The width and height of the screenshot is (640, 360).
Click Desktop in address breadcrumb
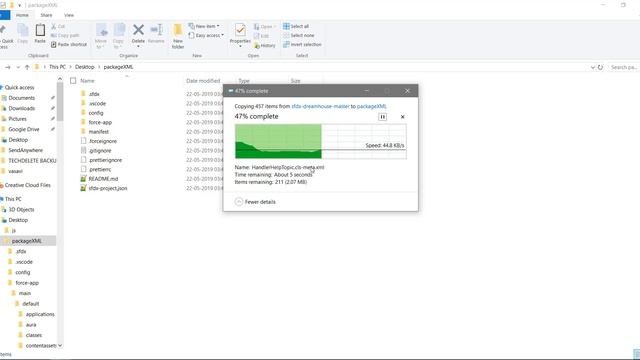click(84, 67)
